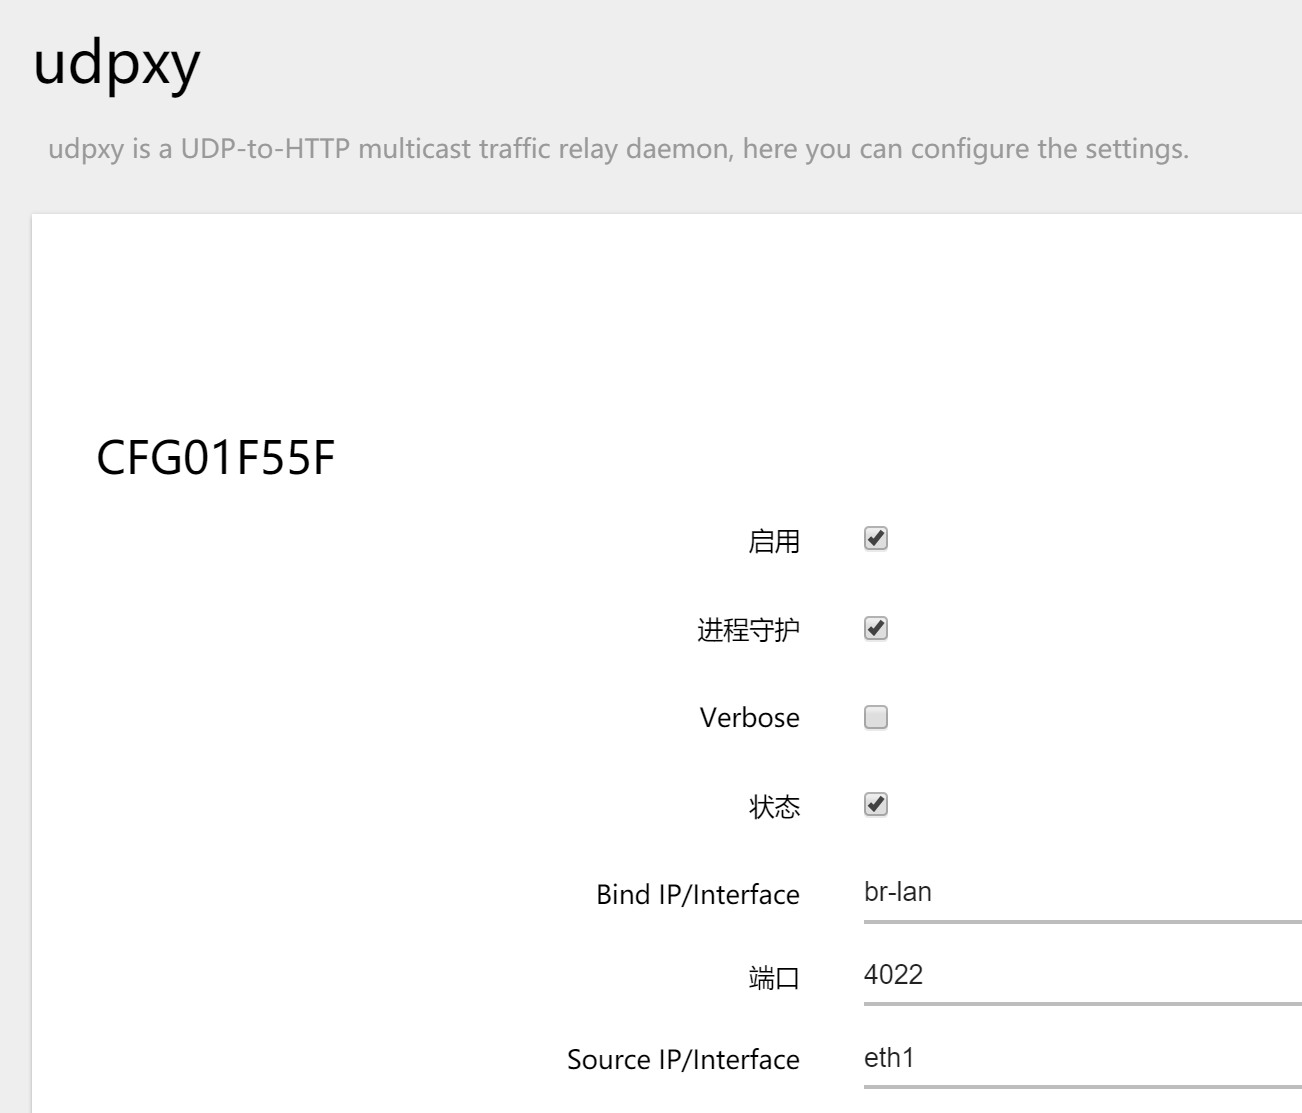Click the CFG01F55F section heading
Viewport: 1302px width, 1113px height.
(x=215, y=459)
